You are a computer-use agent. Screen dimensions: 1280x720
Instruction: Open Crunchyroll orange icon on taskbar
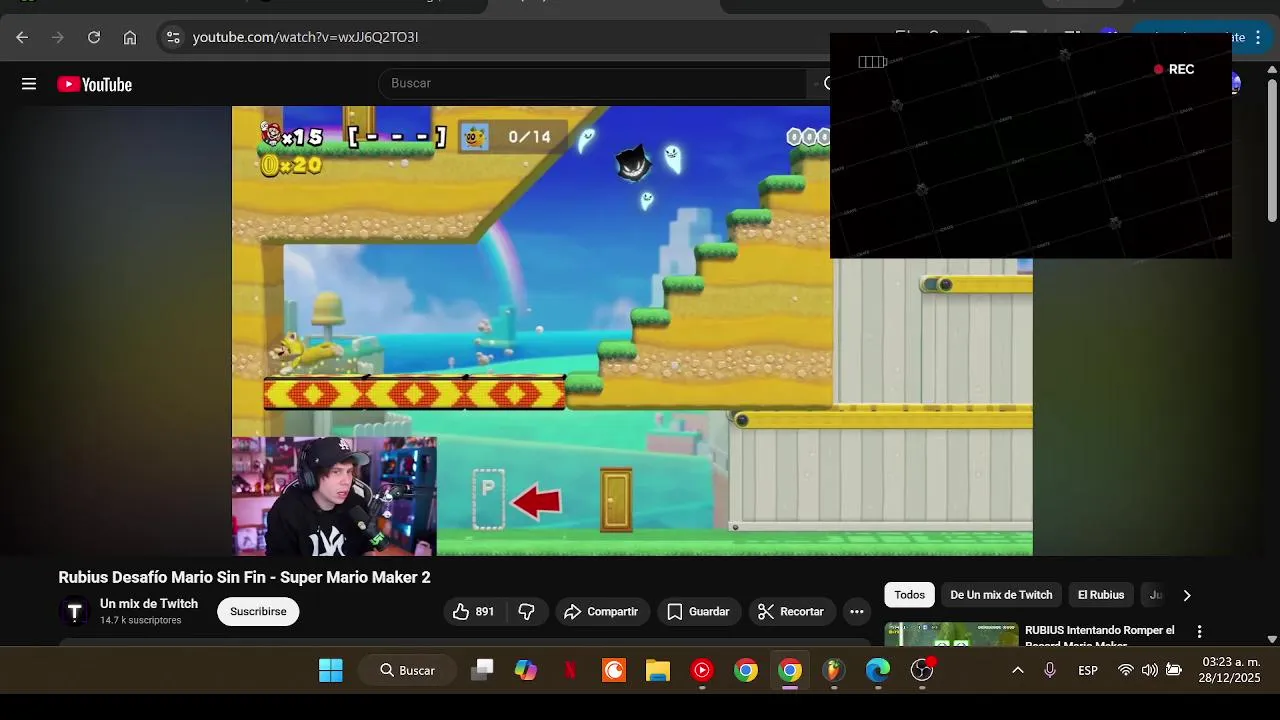[614, 670]
